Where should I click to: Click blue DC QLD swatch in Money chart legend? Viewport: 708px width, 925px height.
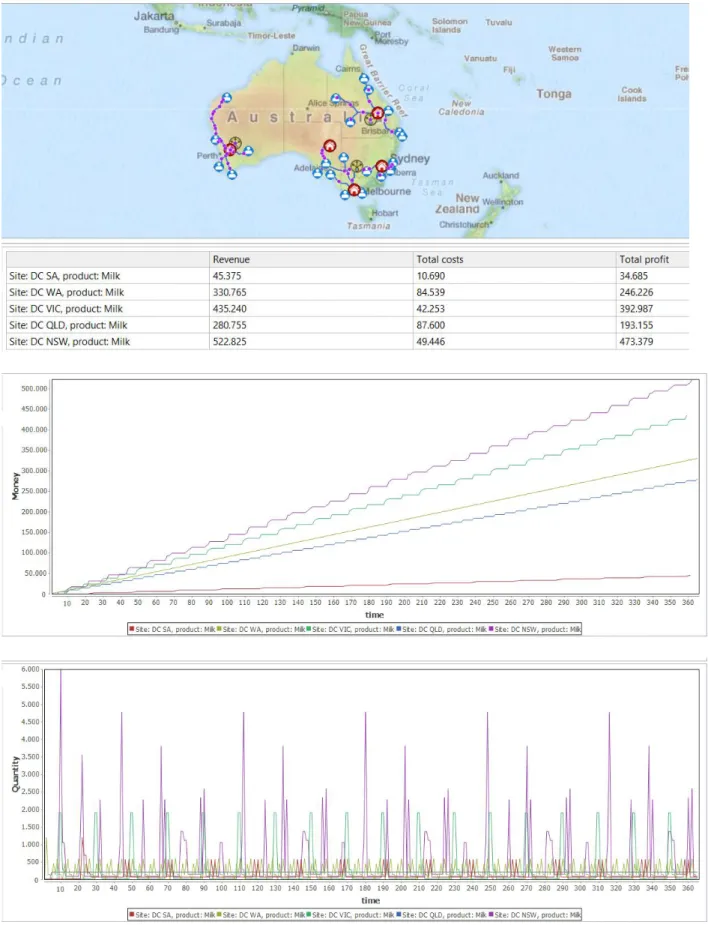tap(399, 629)
